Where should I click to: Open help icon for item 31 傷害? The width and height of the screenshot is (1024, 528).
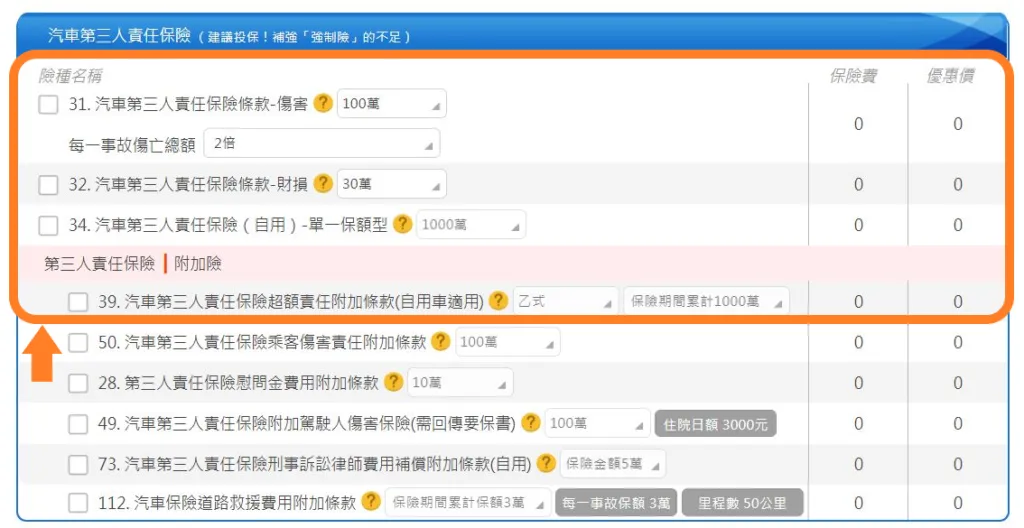(323, 103)
